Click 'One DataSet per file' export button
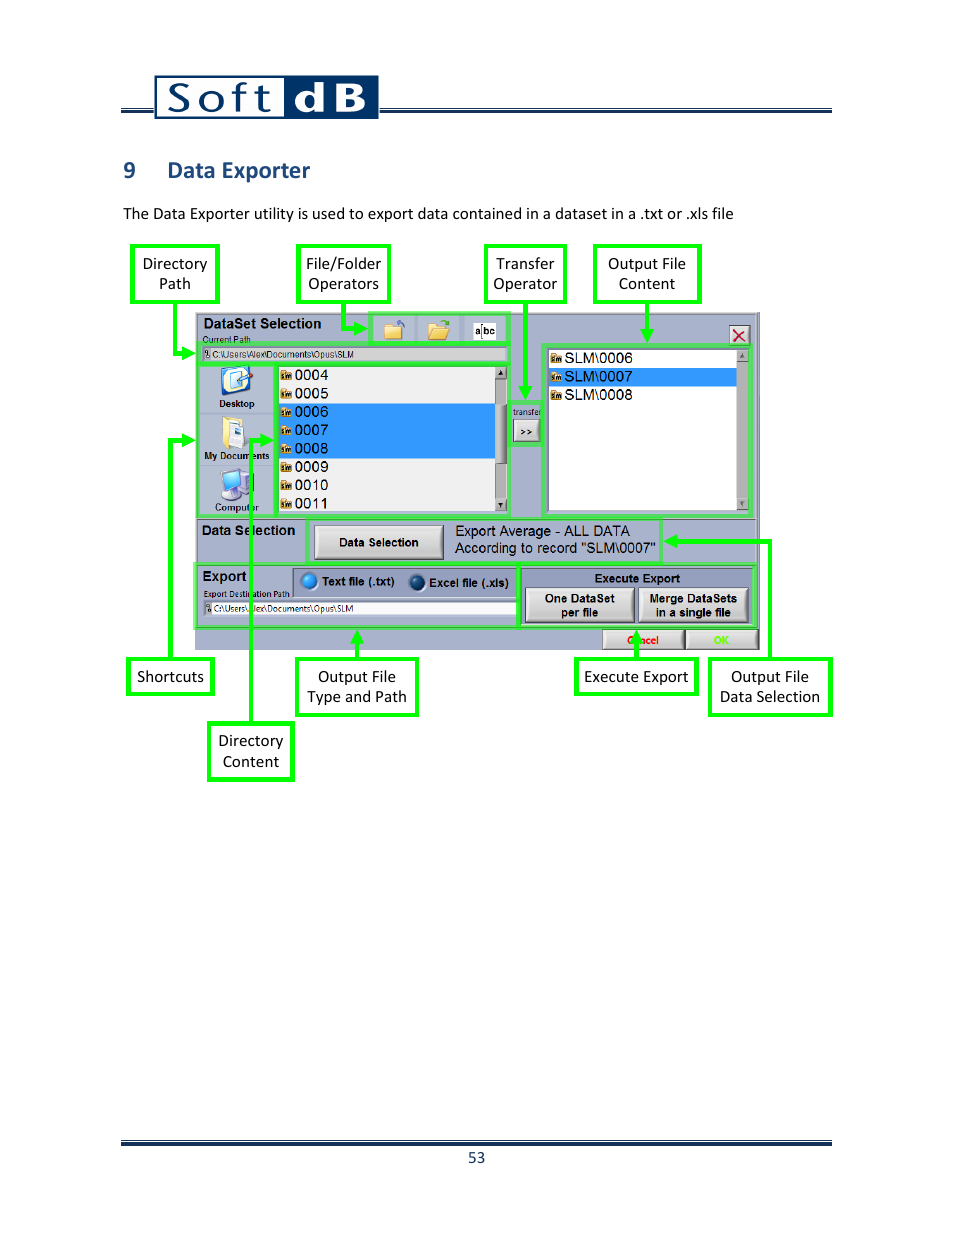954x1235 pixels. (x=580, y=605)
